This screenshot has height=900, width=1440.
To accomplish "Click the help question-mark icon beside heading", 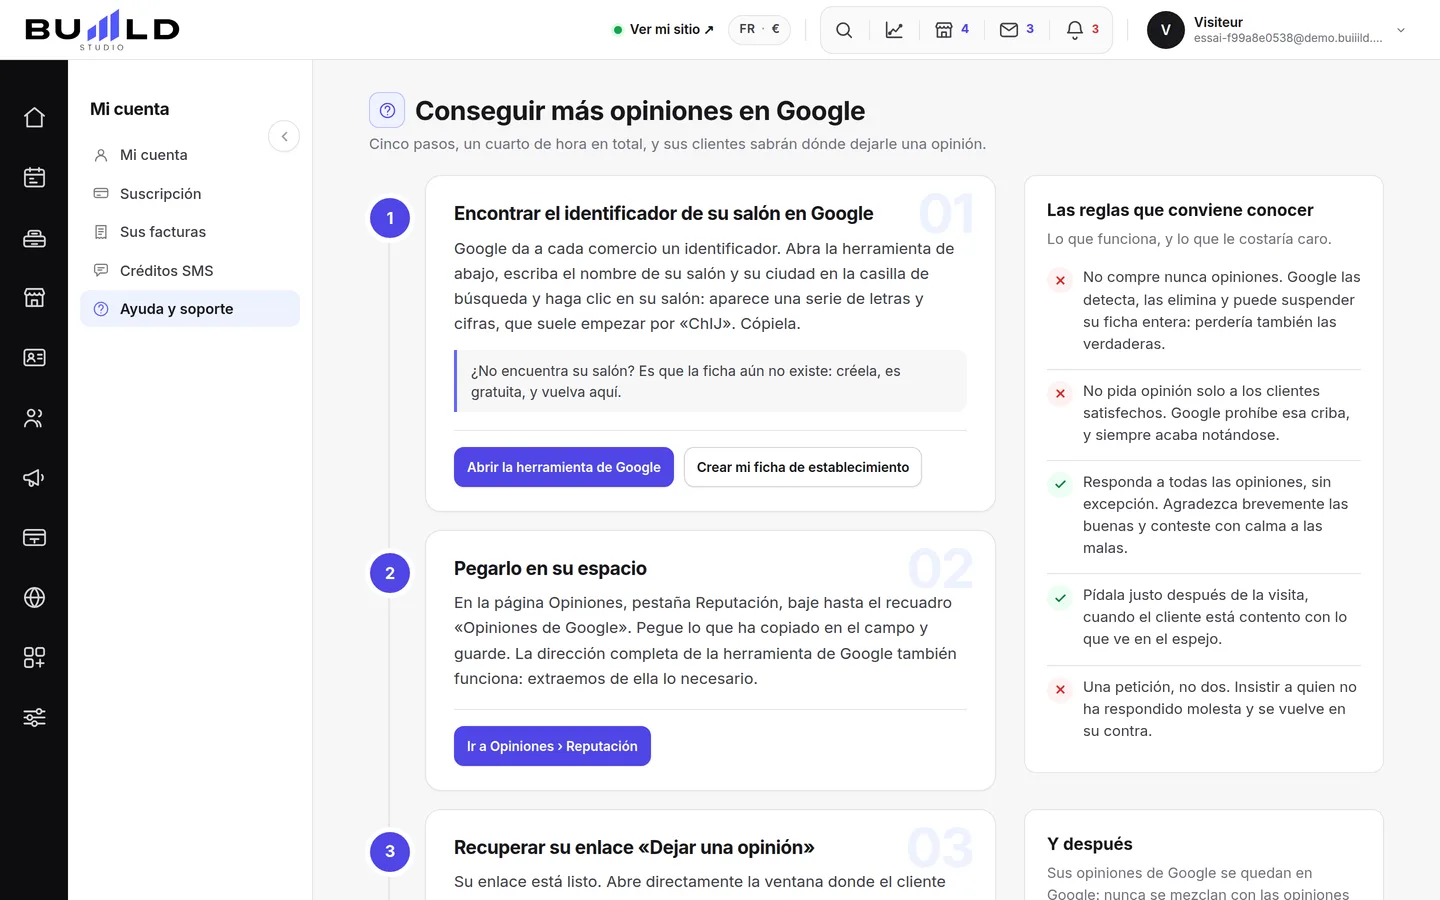I will 387,111.
